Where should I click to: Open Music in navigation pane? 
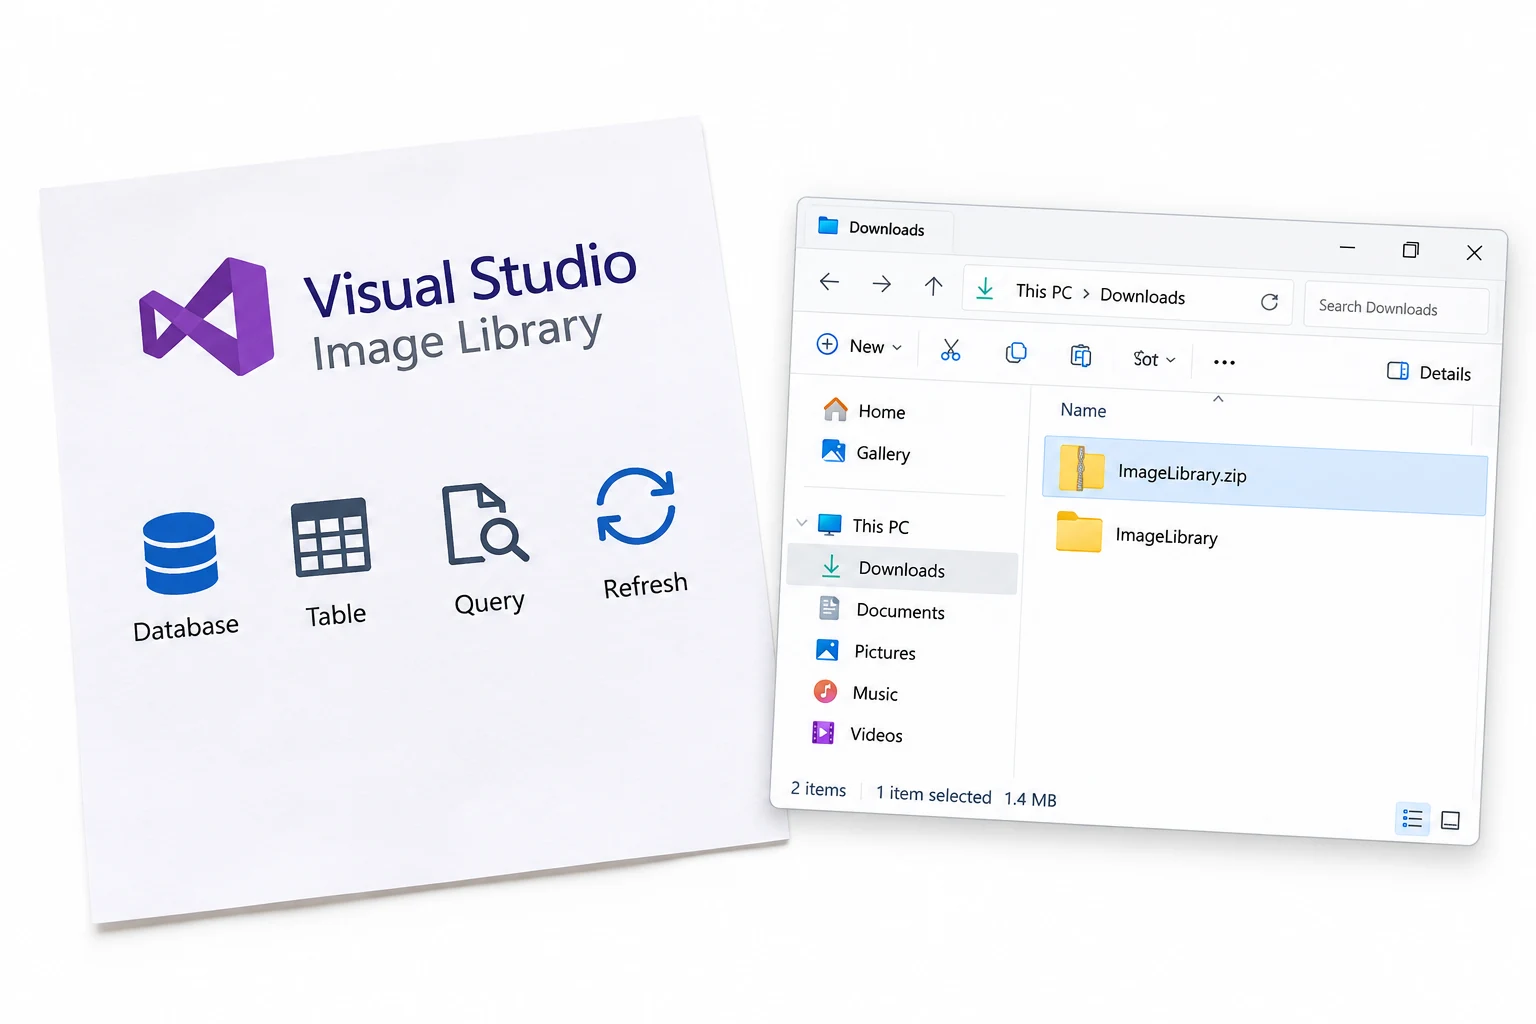[855, 692]
